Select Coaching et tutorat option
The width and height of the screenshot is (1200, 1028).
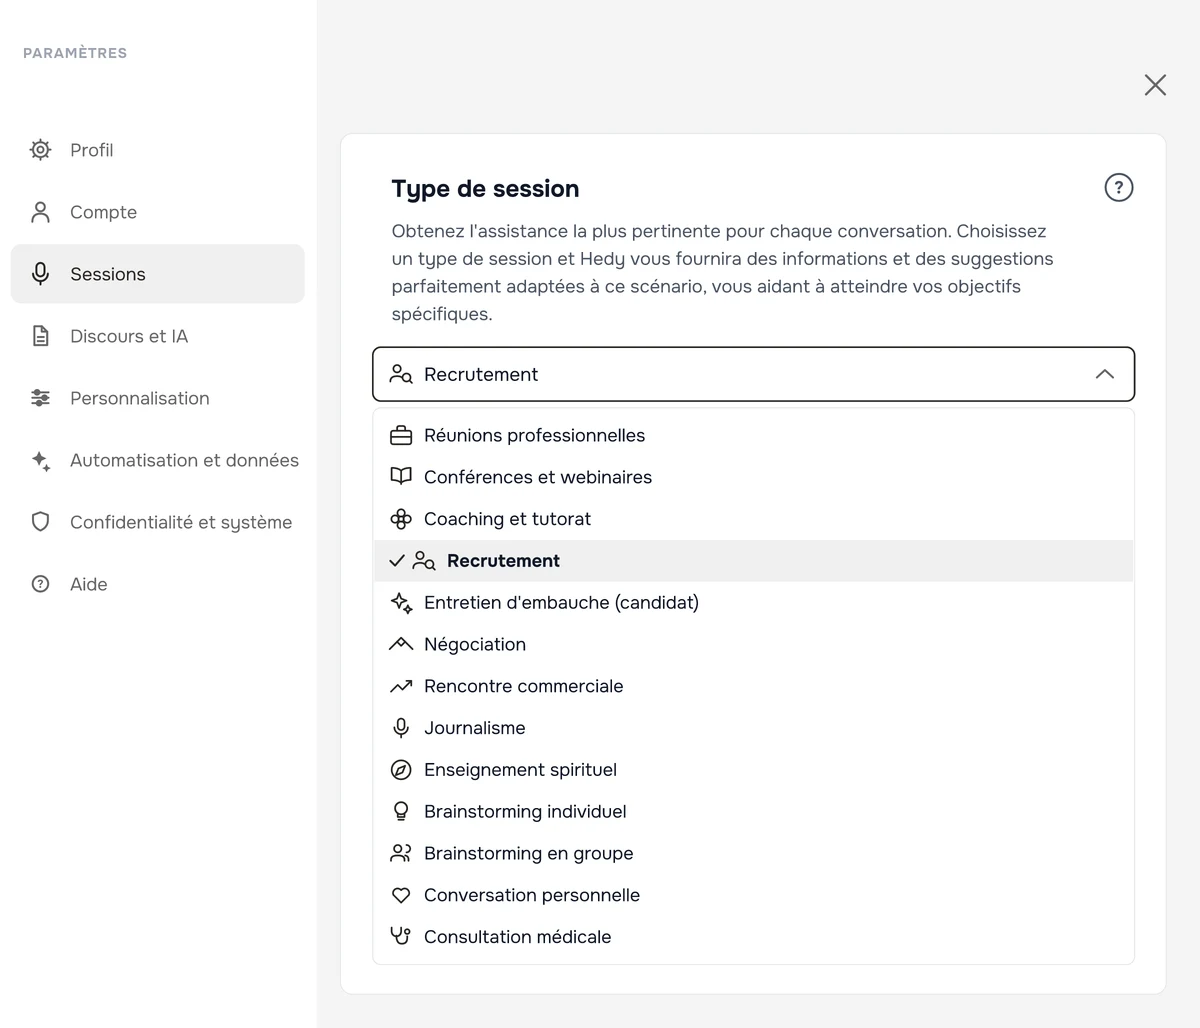pos(754,519)
